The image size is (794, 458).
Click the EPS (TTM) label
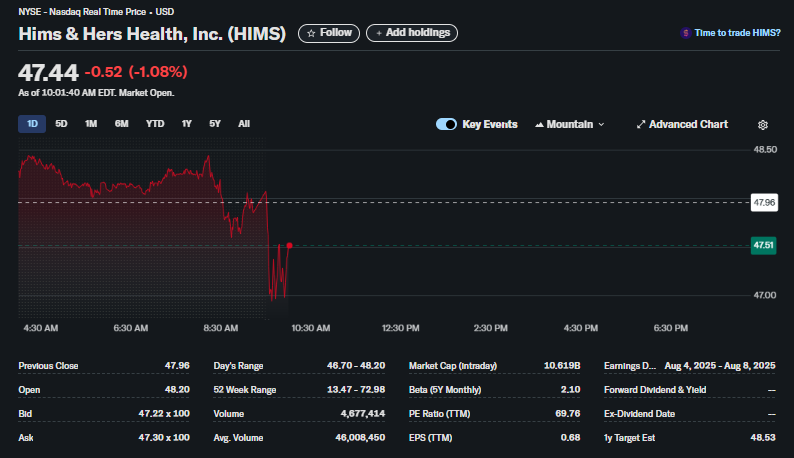430,438
